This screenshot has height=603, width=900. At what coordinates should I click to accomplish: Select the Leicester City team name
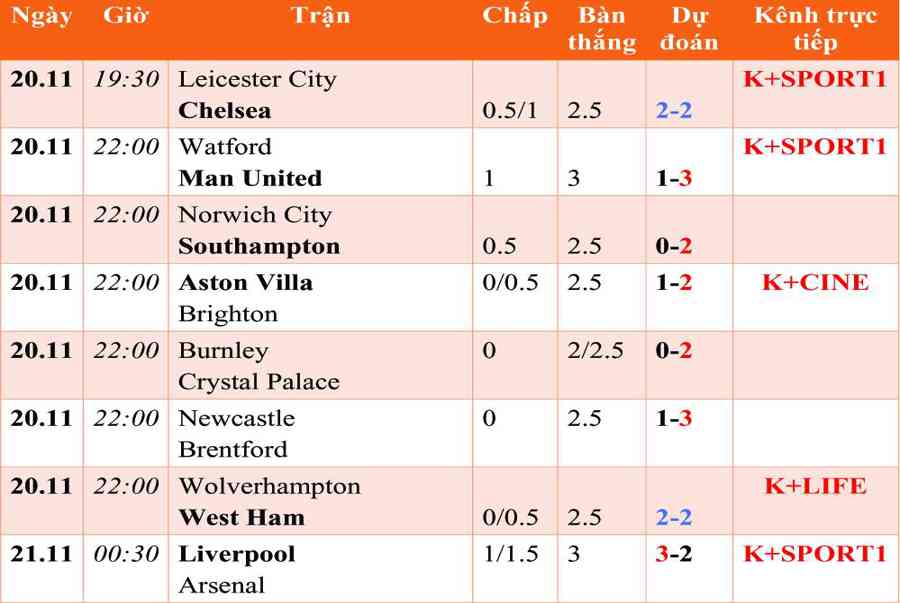click(x=257, y=79)
